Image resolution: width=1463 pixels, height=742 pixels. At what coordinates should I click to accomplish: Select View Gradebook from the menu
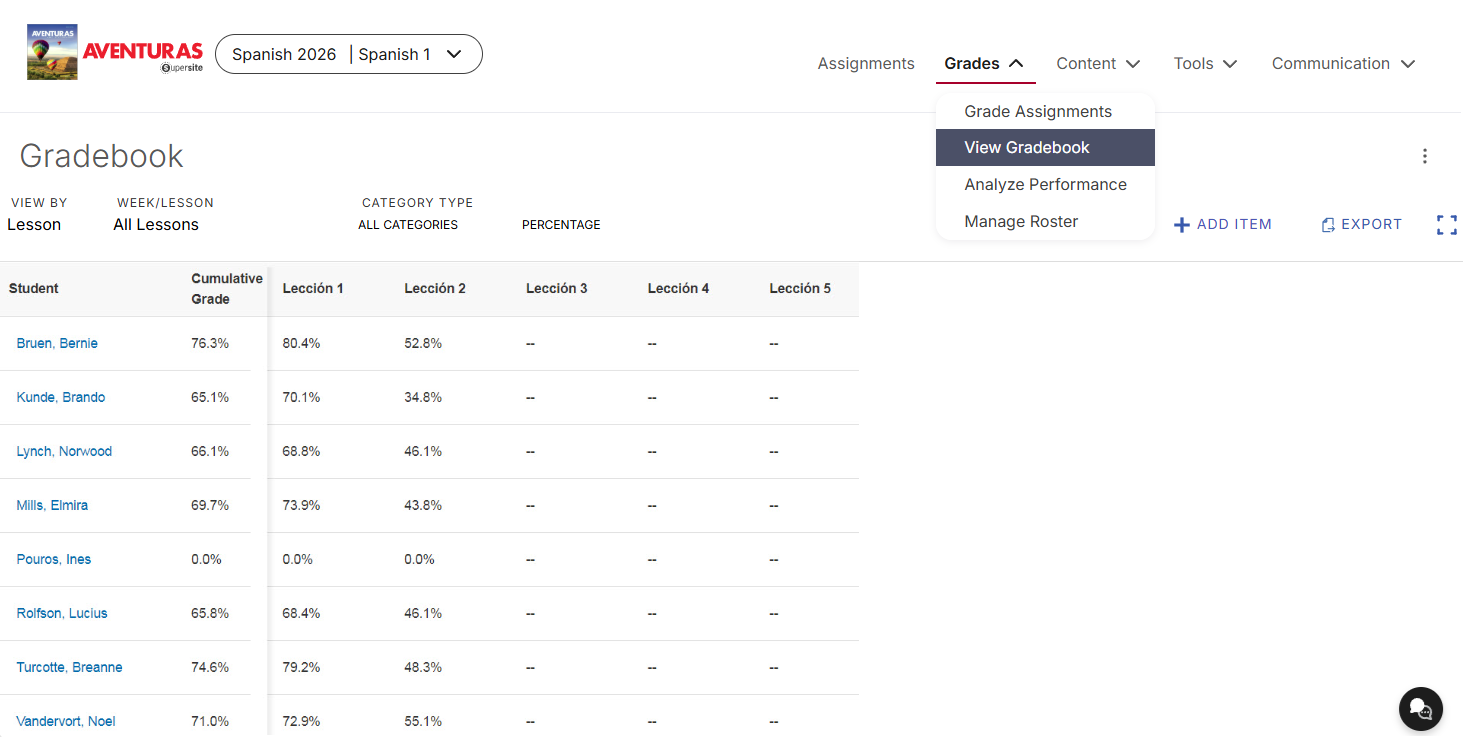pyautogui.click(x=1045, y=147)
